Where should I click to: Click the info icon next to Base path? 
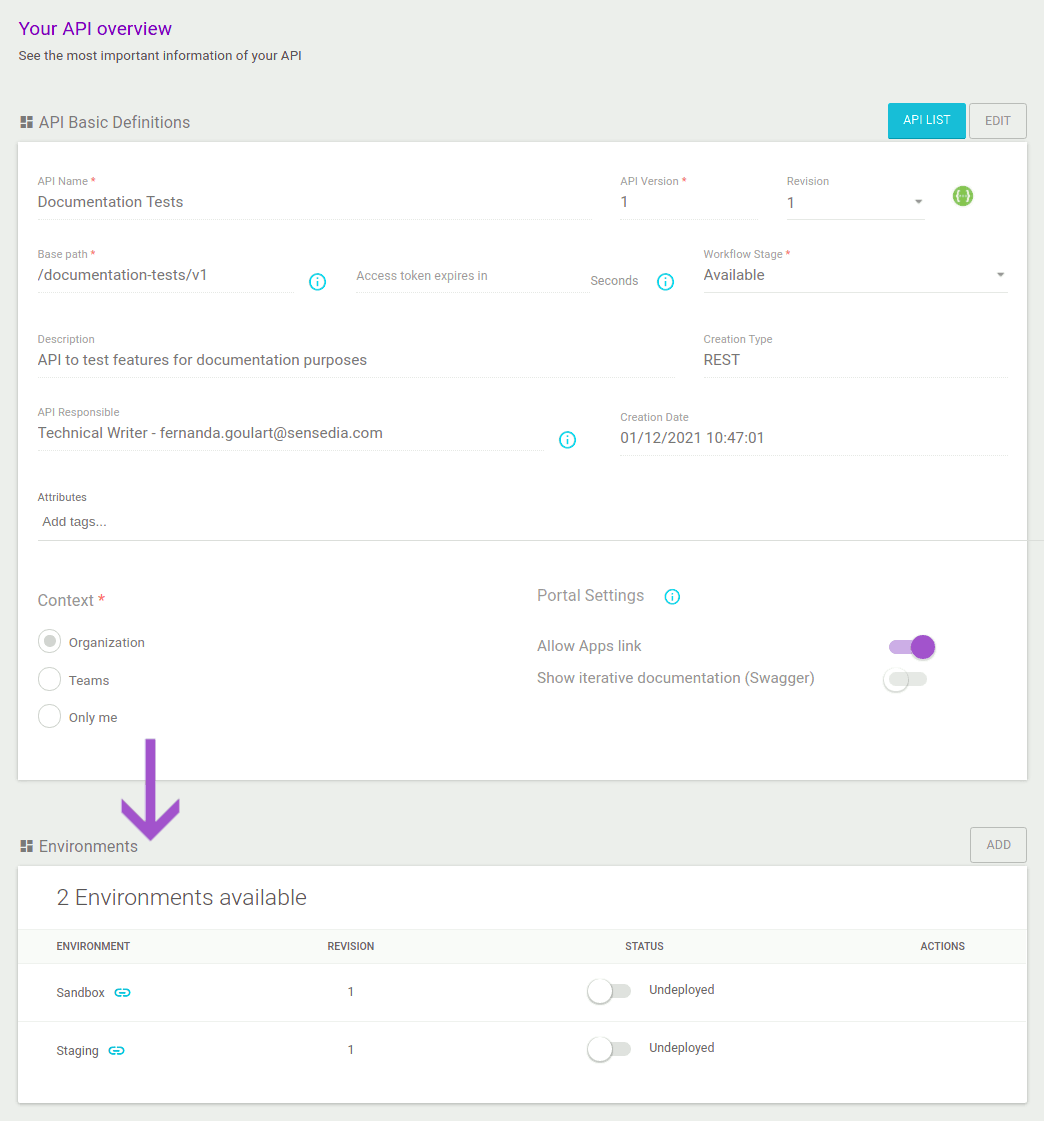[x=317, y=282]
